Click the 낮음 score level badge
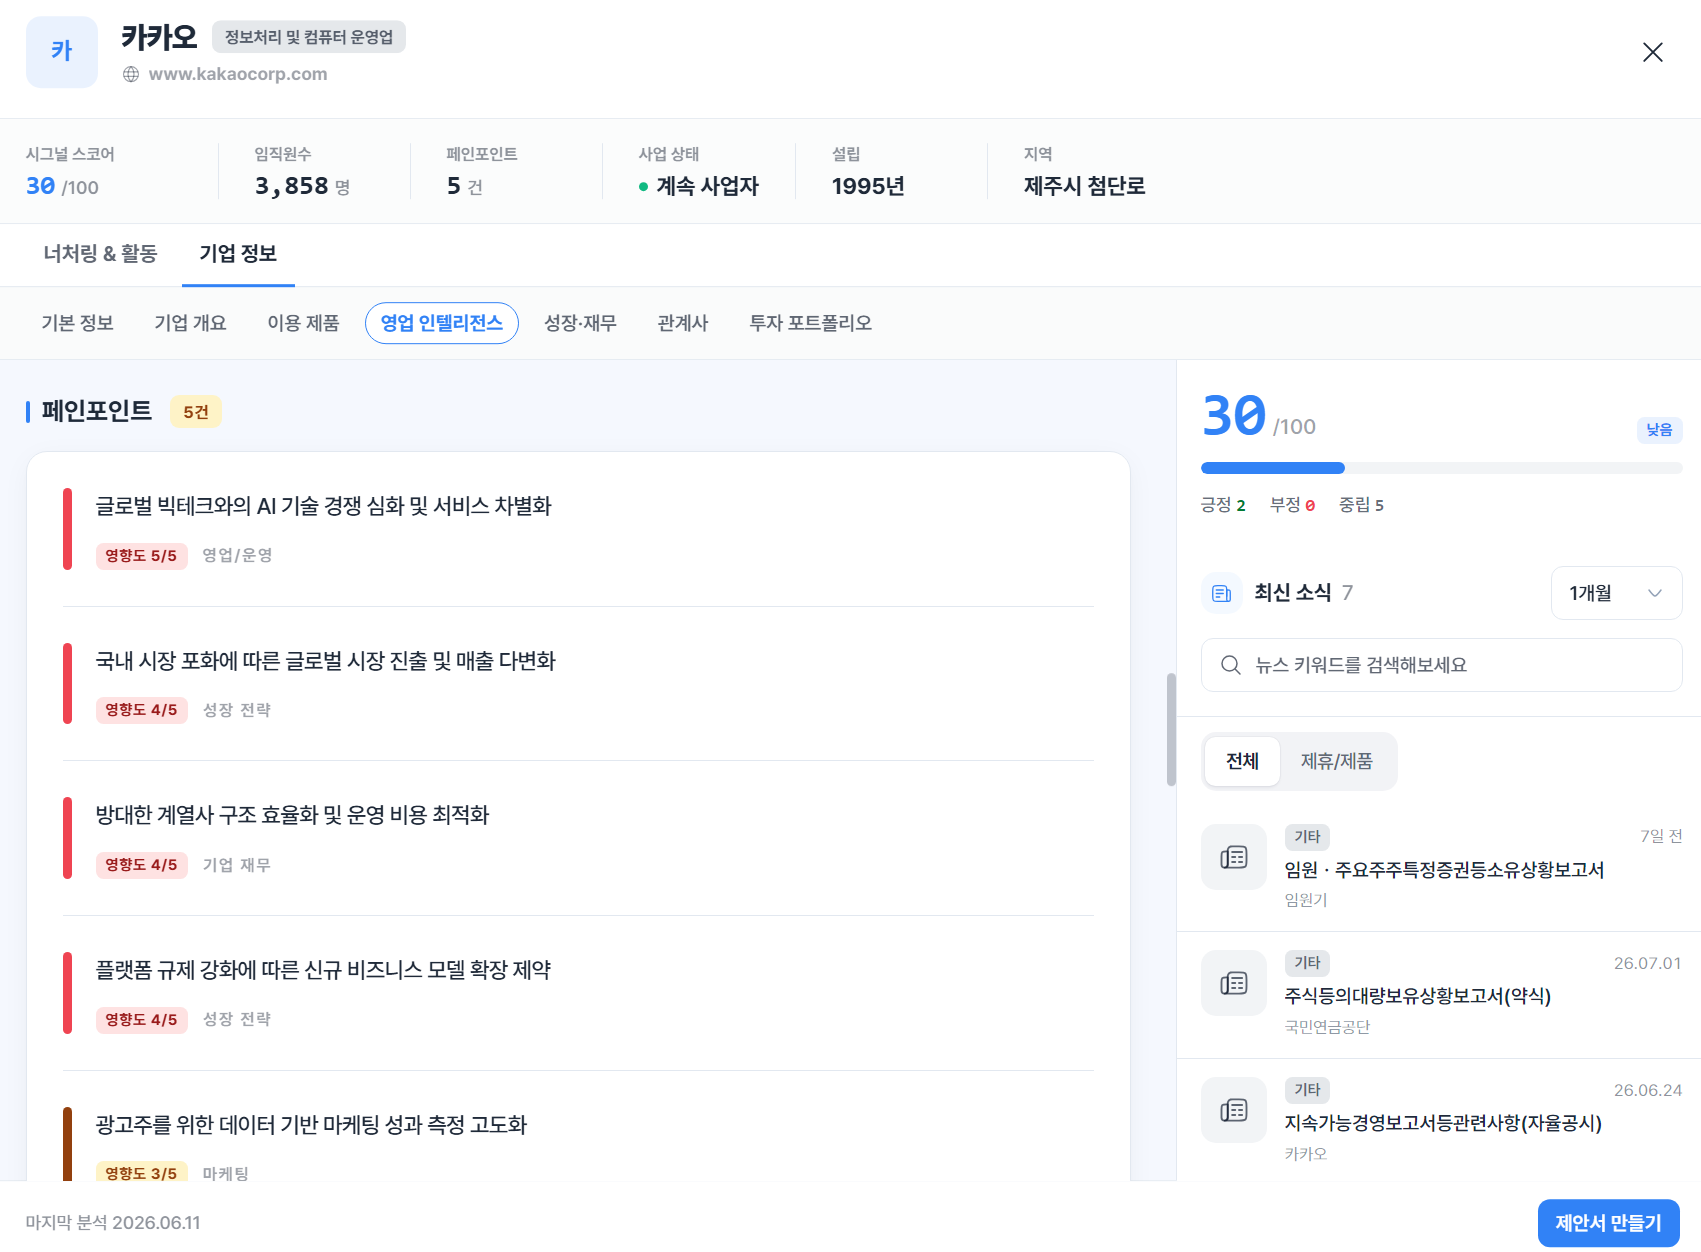This screenshot has width=1701, height=1252. click(1660, 430)
